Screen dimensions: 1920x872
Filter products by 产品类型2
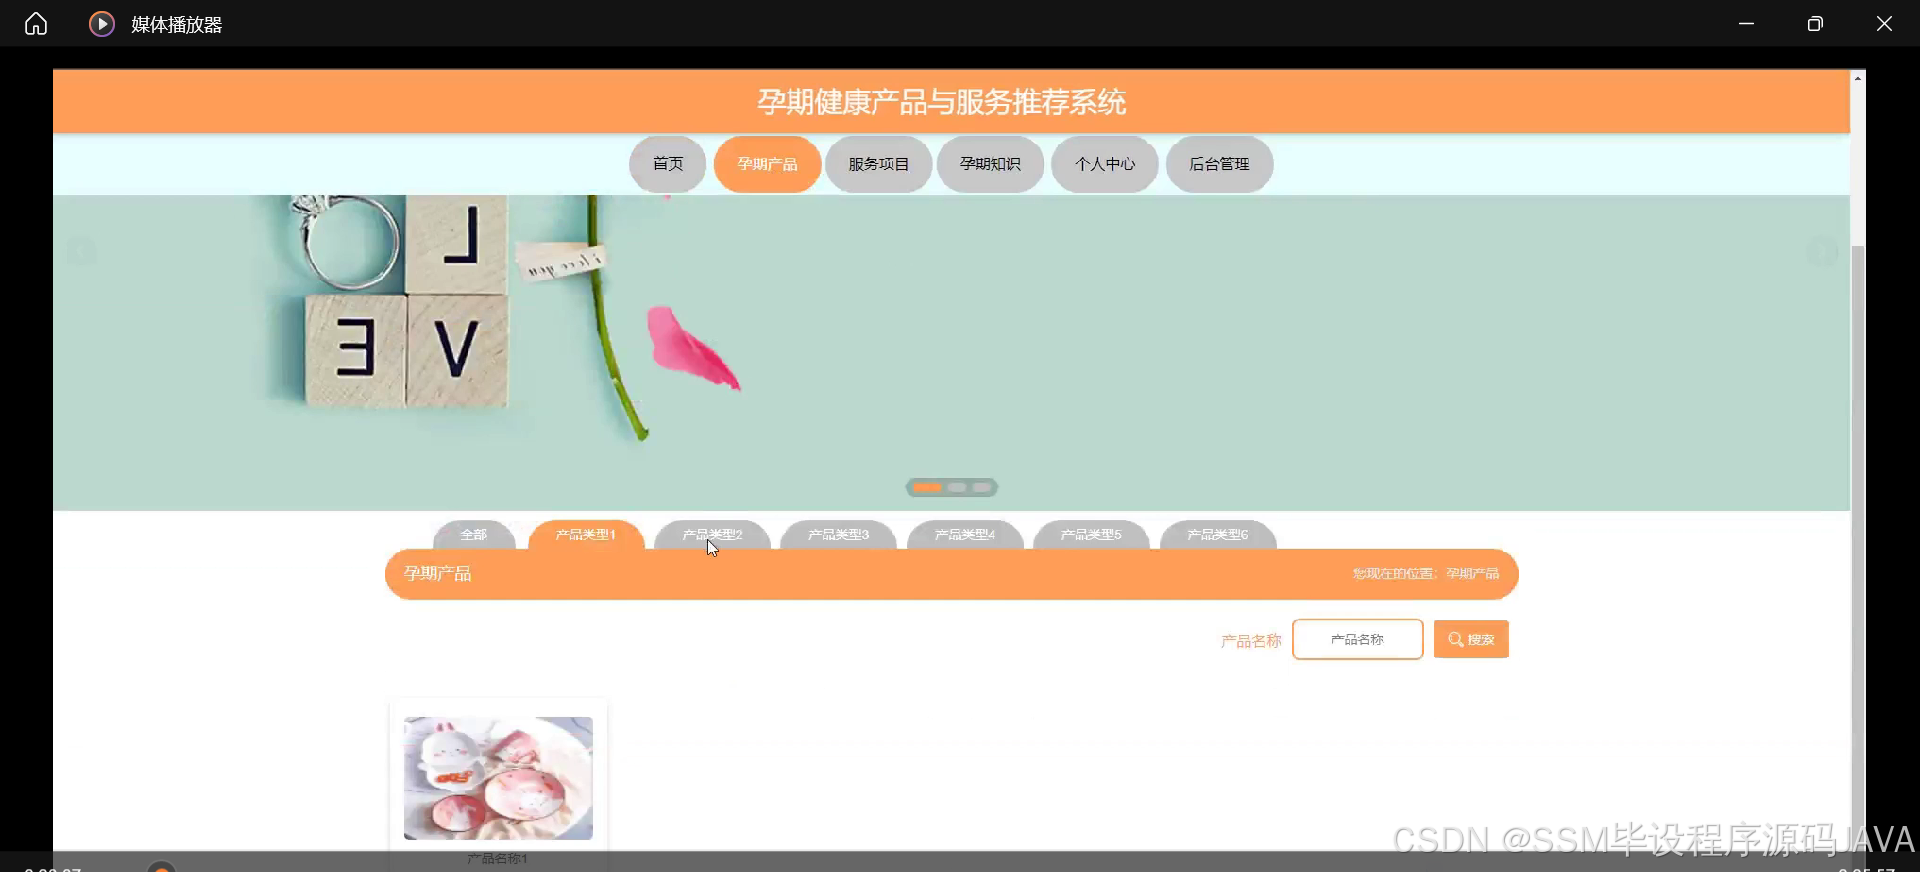[712, 535]
